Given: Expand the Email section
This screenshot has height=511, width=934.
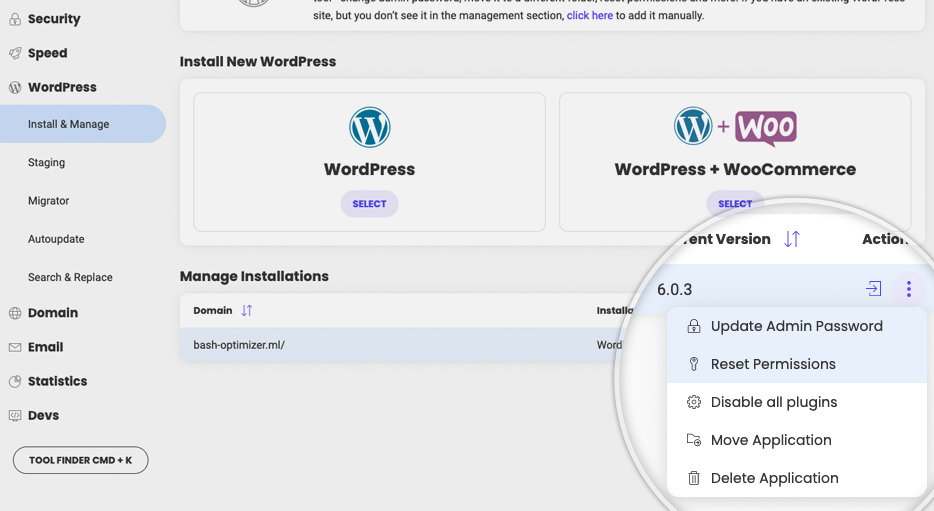Looking at the screenshot, I should click(x=45, y=347).
